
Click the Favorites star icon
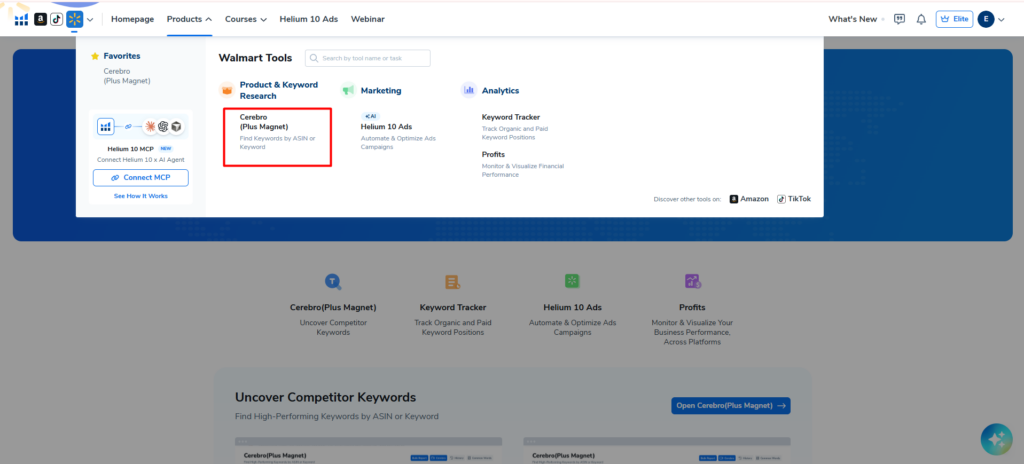pos(95,56)
